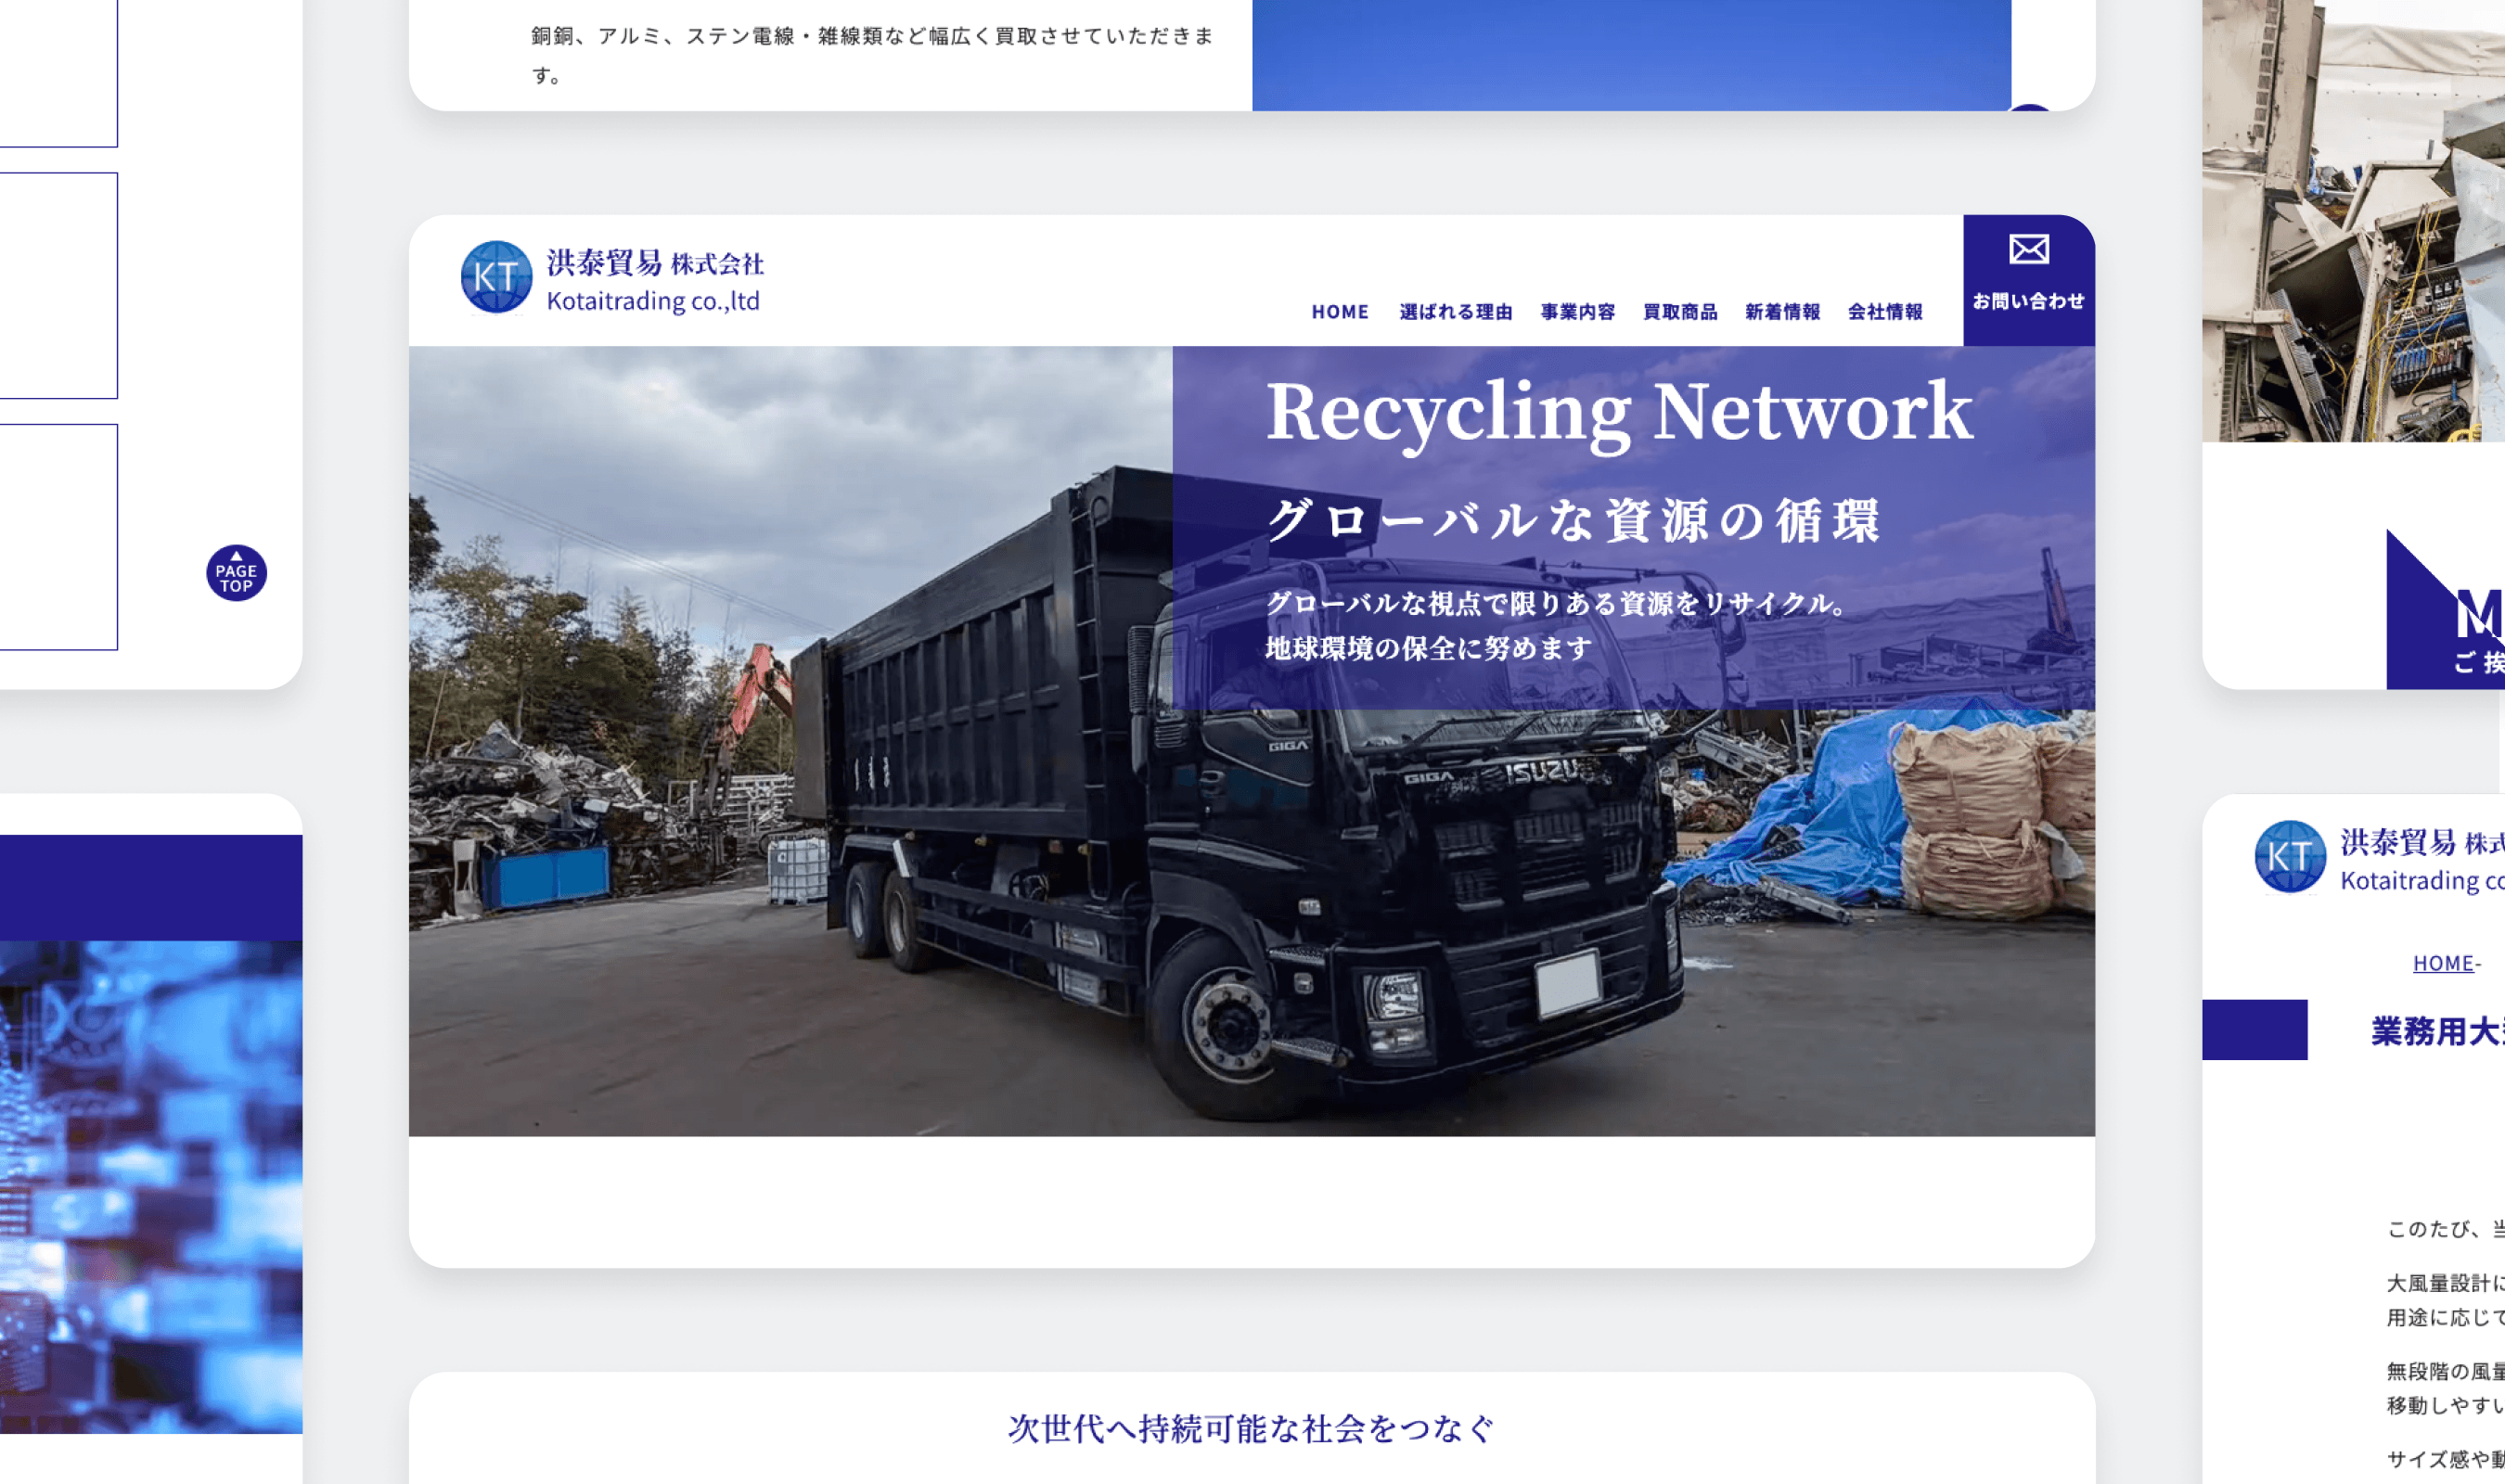Open the 選ばれる理由 navigation item
Screen dimensions: 2505x1484
[x=1457, y=312]
